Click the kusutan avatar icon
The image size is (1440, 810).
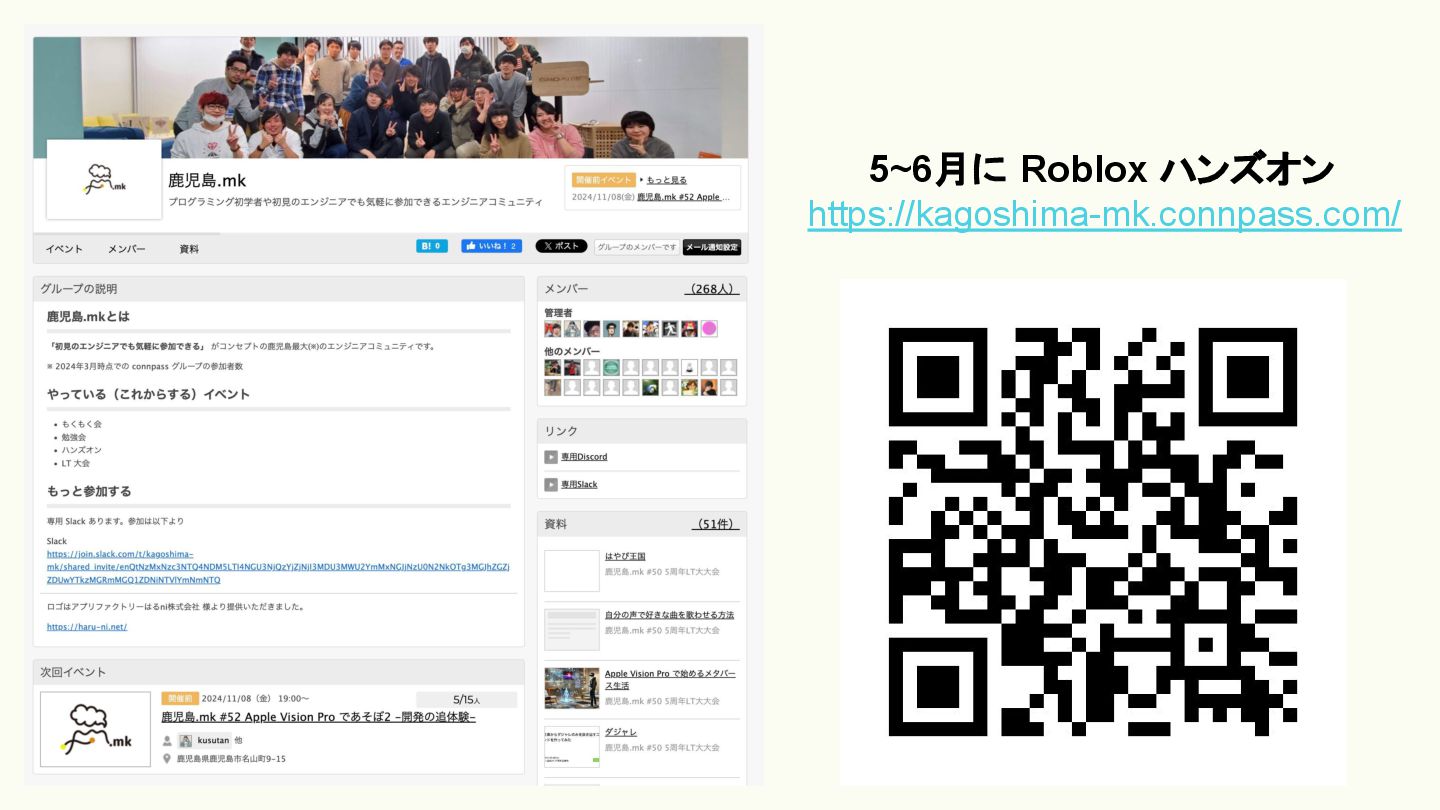185,740
